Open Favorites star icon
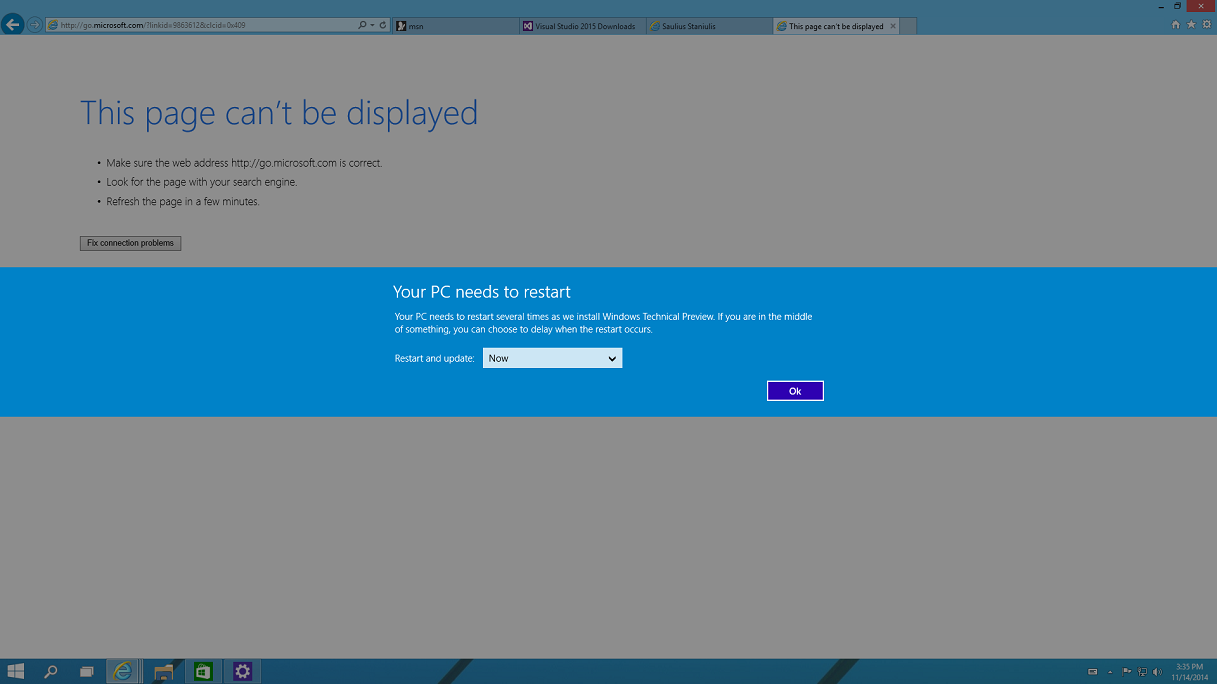The image size is (1217, 684). tap(1190, 25)
